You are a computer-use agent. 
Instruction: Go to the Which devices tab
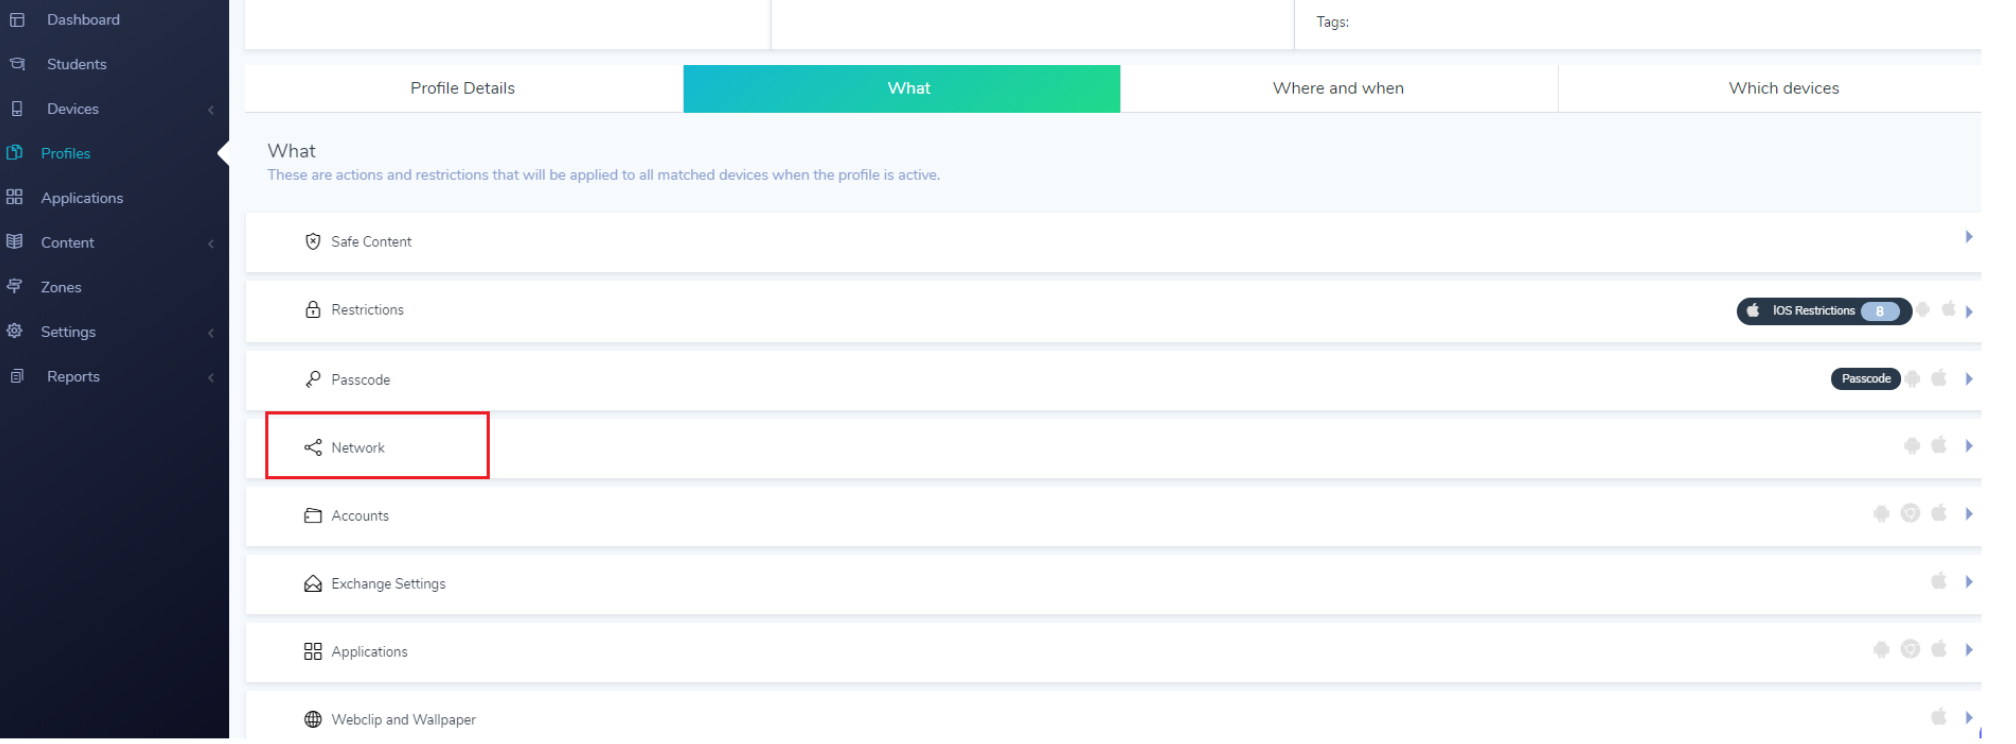click(x=1770, y=89)
